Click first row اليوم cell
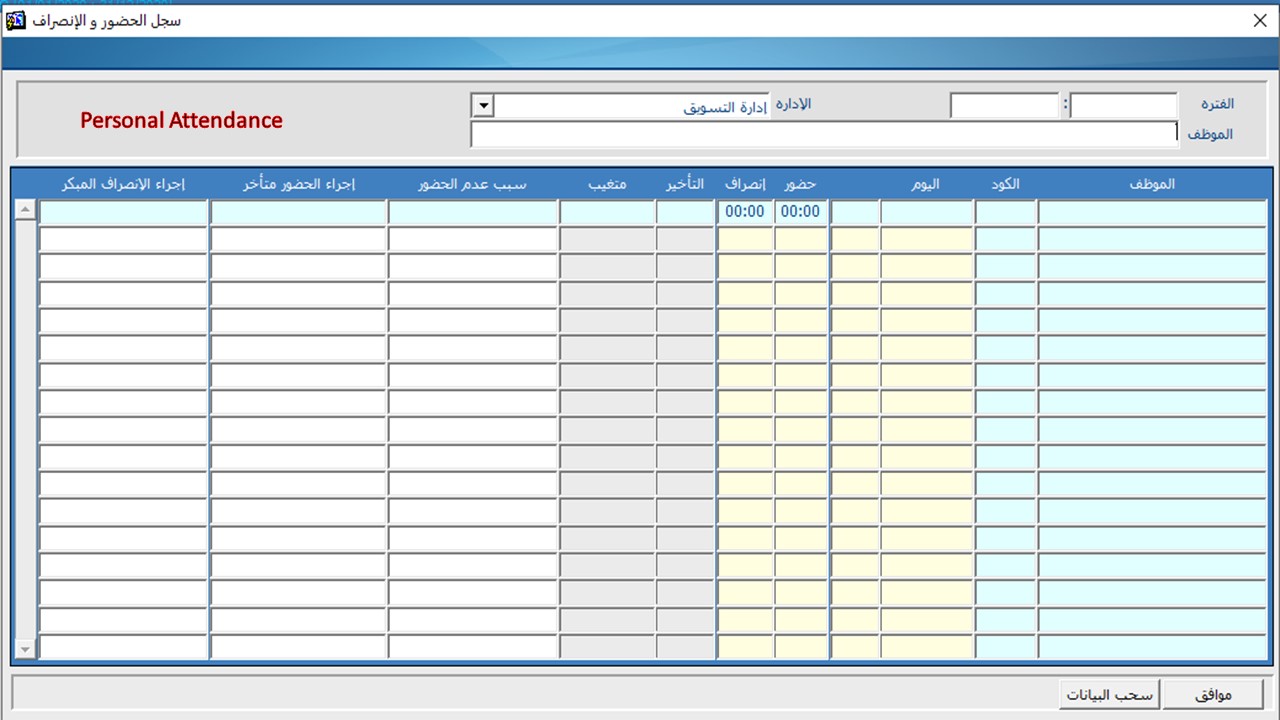This screenshot has height=720, width=1280. tap(926, 212)
